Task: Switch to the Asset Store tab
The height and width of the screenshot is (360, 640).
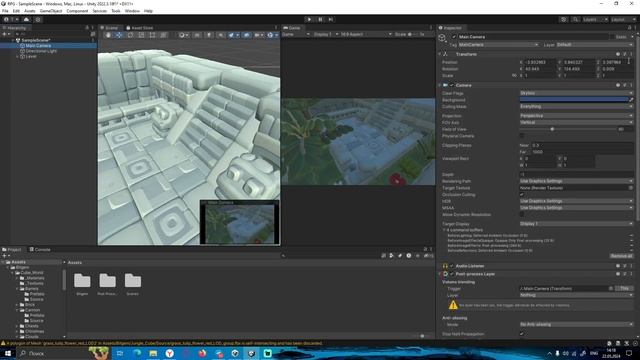Action: coord(140,28)
